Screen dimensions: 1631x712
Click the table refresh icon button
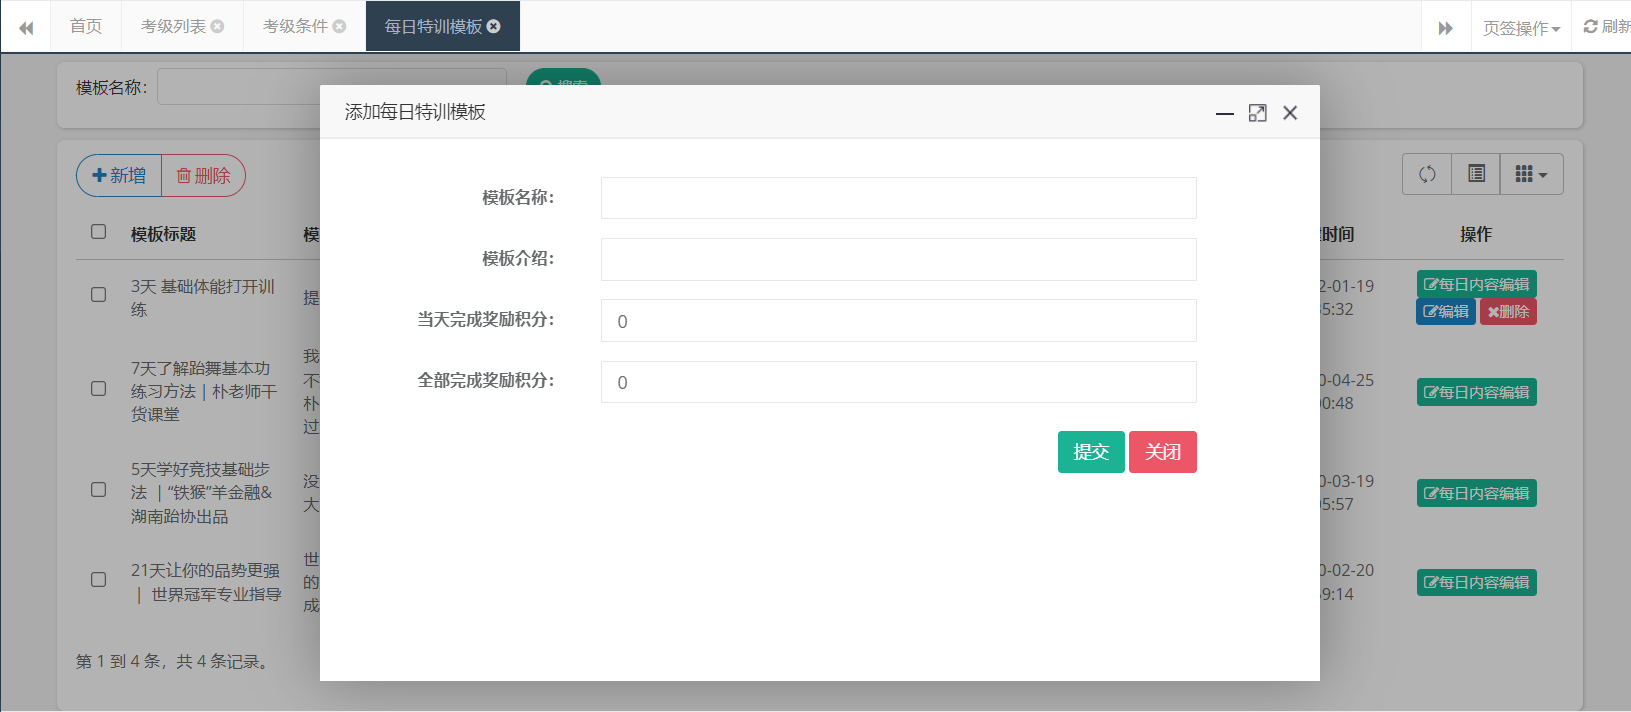(1427, 174)
